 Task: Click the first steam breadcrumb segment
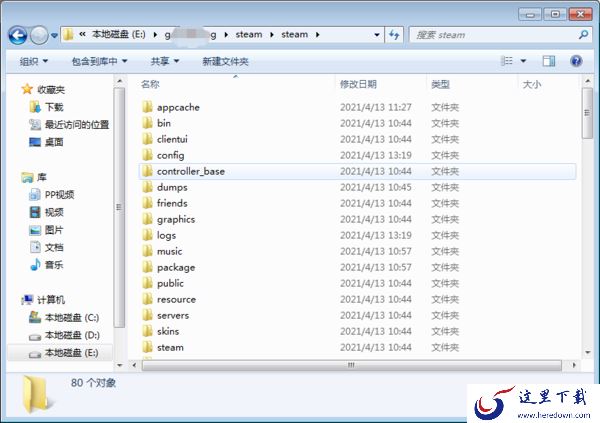click(249, 35)
